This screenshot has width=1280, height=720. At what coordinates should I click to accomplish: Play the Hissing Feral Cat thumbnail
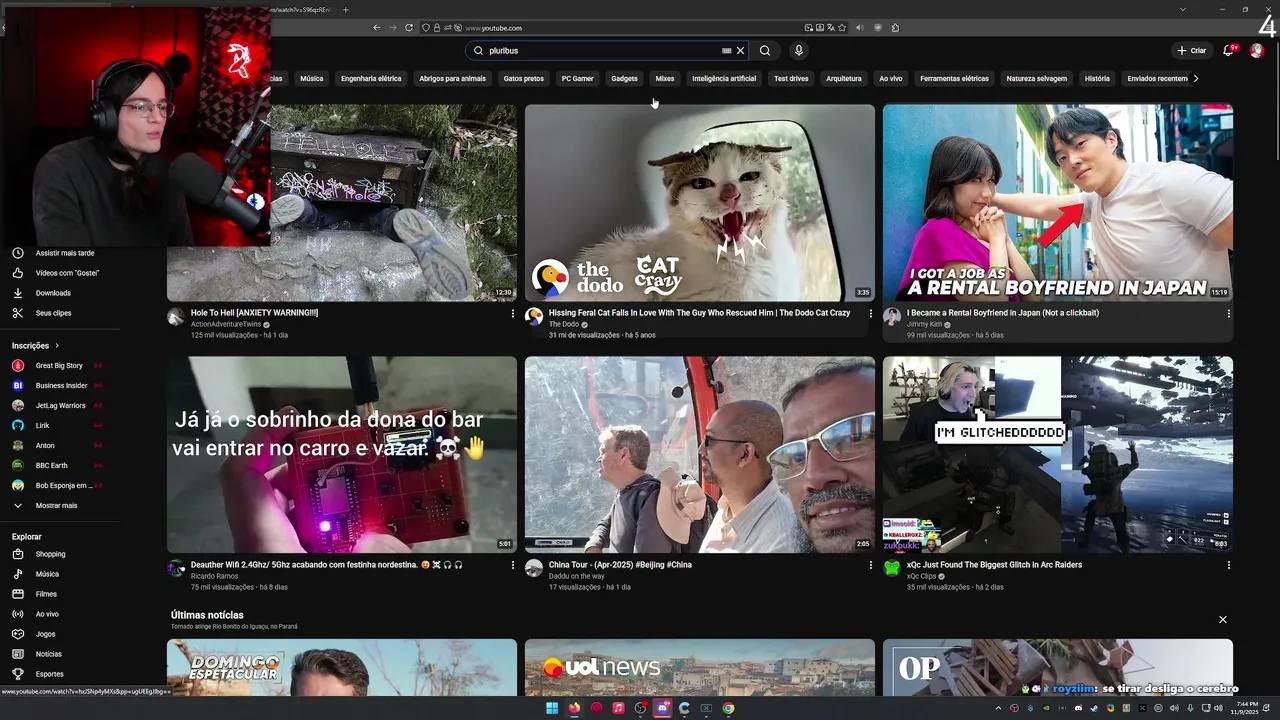700,203
